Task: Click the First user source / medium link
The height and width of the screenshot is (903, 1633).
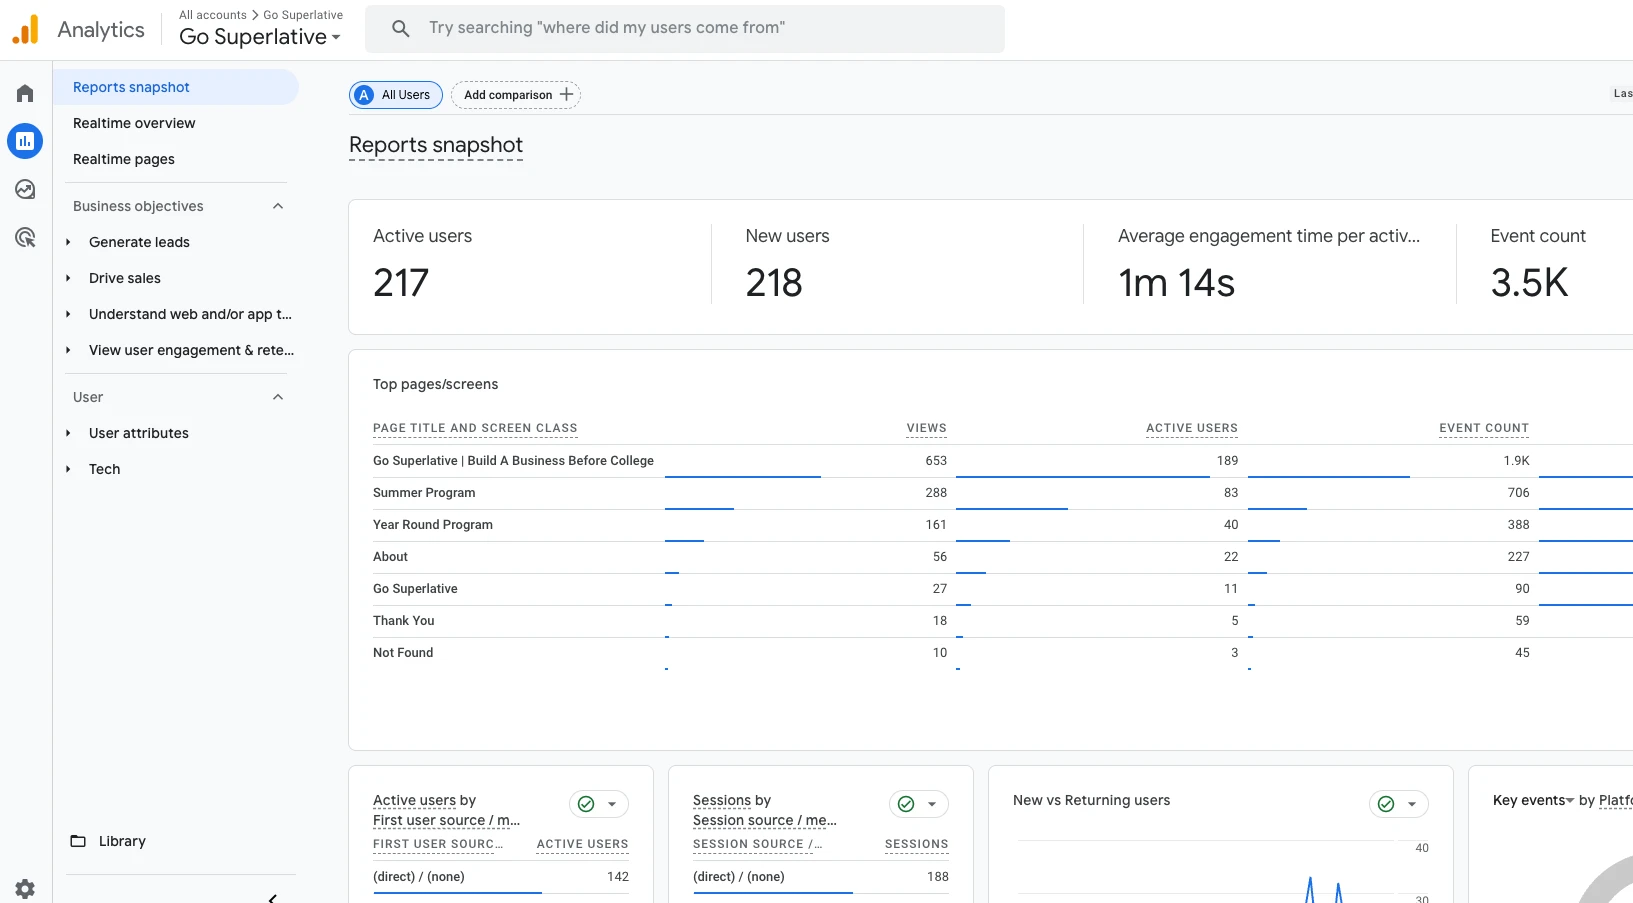Action: tap(446, 820)
